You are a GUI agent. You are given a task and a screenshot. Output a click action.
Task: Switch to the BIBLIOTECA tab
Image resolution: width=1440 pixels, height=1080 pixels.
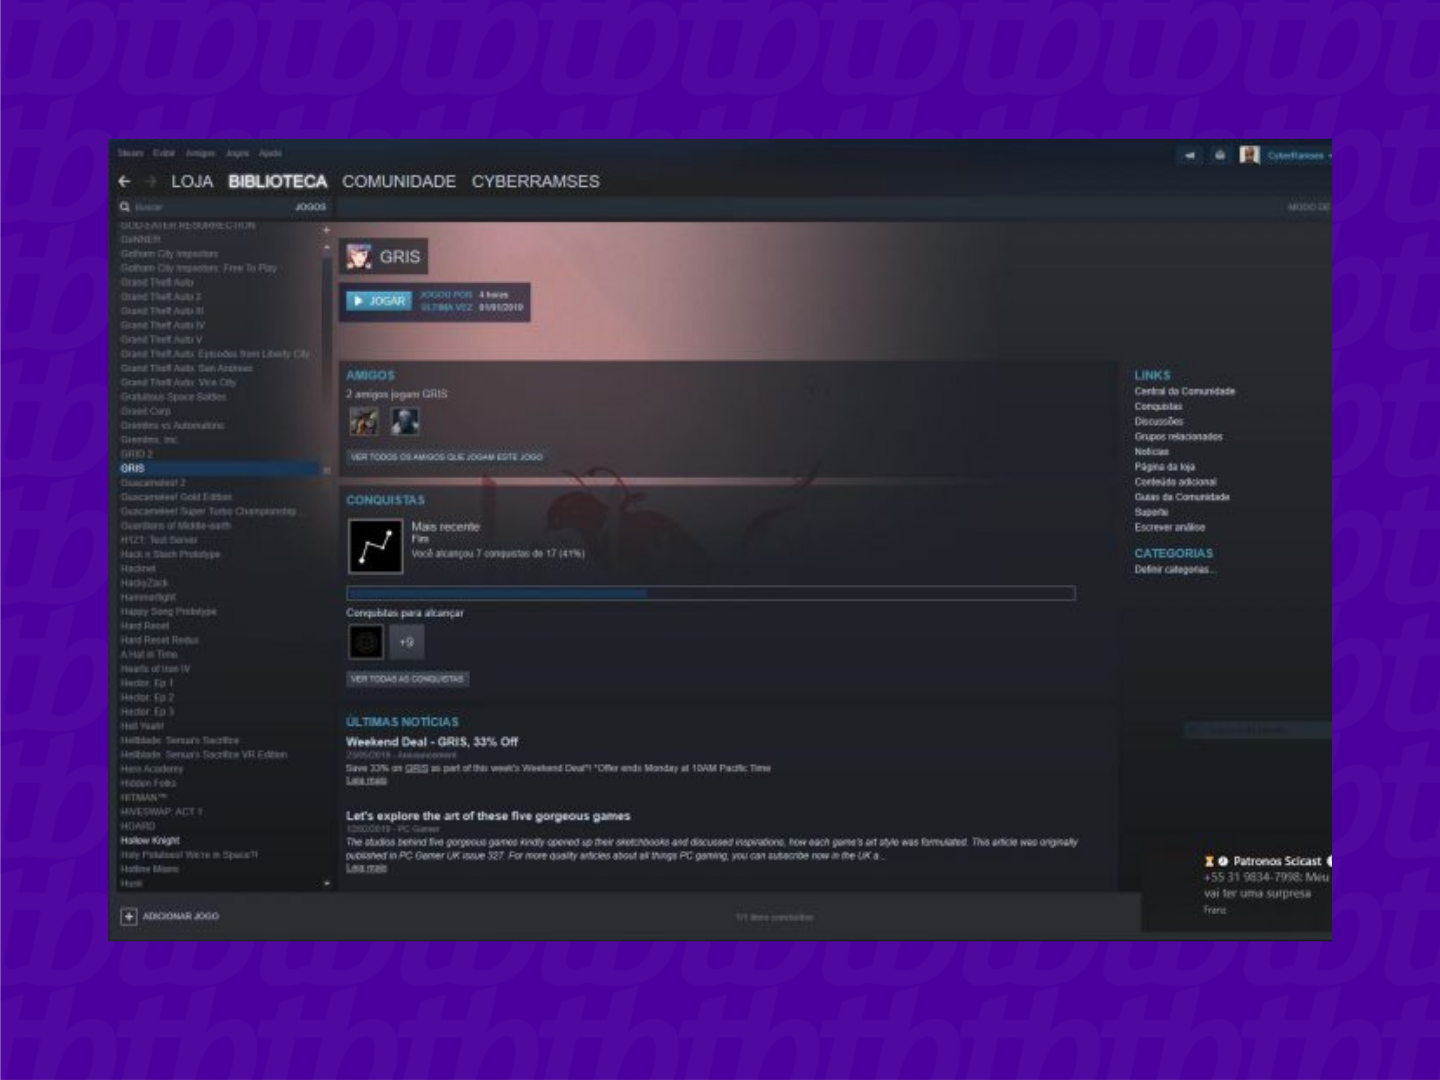pyautogui.click(x=277, y=181)
